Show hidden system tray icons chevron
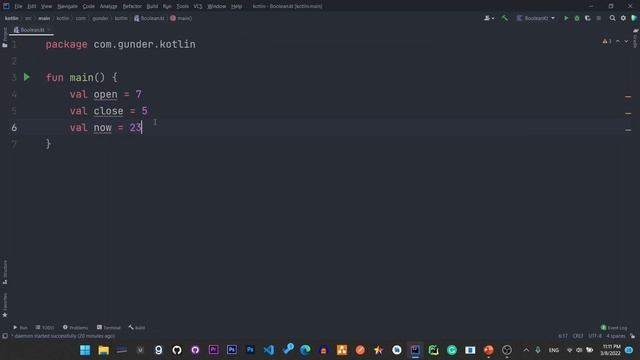640x360 pixels. coord(526,350)
